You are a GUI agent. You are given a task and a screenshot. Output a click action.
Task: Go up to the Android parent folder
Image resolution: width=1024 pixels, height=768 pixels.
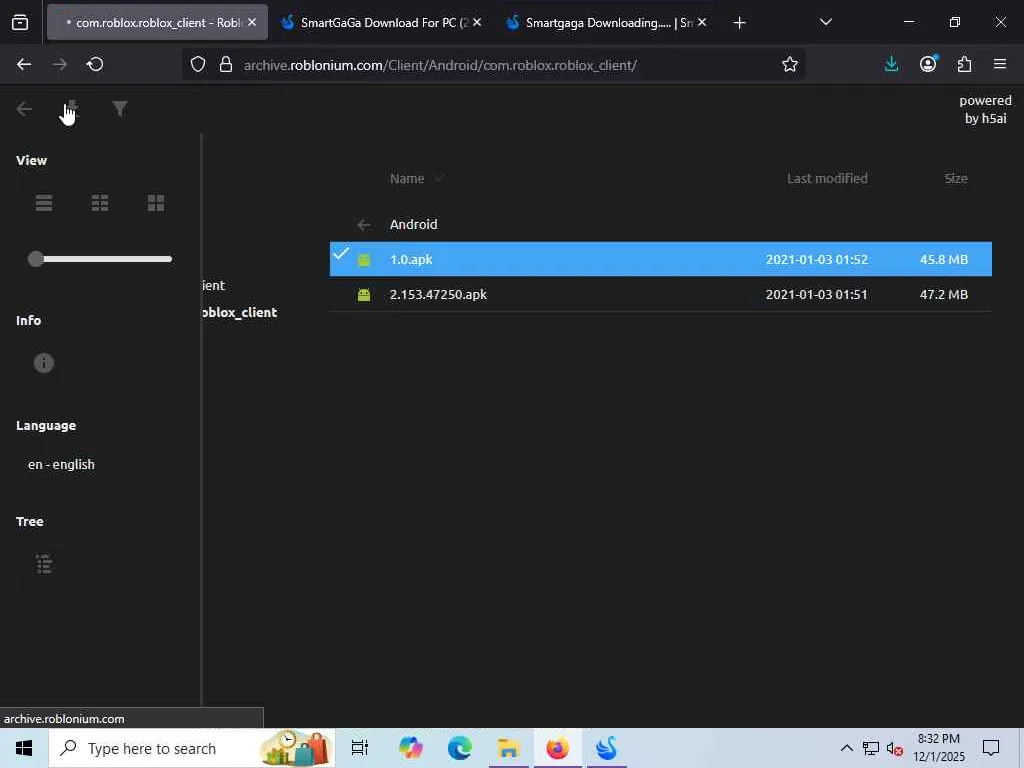point(413,225)
